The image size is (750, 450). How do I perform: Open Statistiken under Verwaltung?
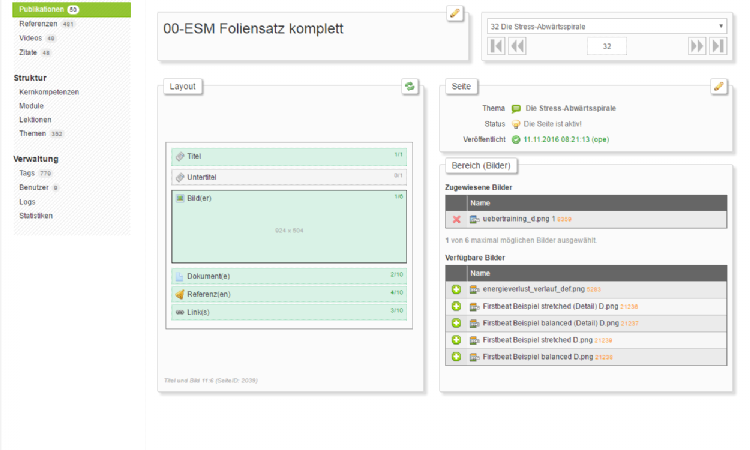tap(36, 215)
